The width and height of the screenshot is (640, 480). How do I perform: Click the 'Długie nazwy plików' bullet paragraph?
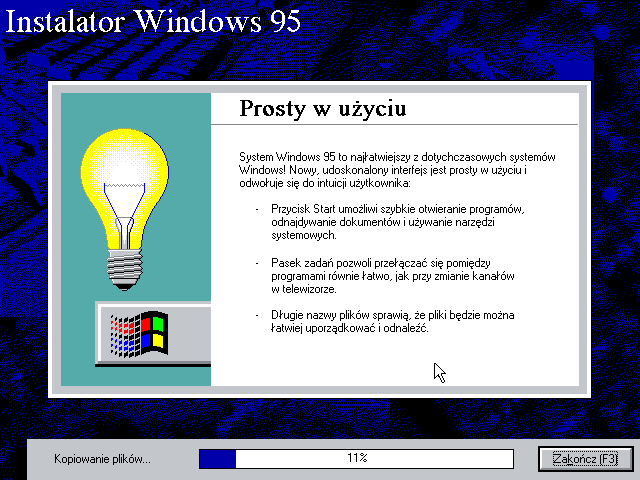pos(393,321)
